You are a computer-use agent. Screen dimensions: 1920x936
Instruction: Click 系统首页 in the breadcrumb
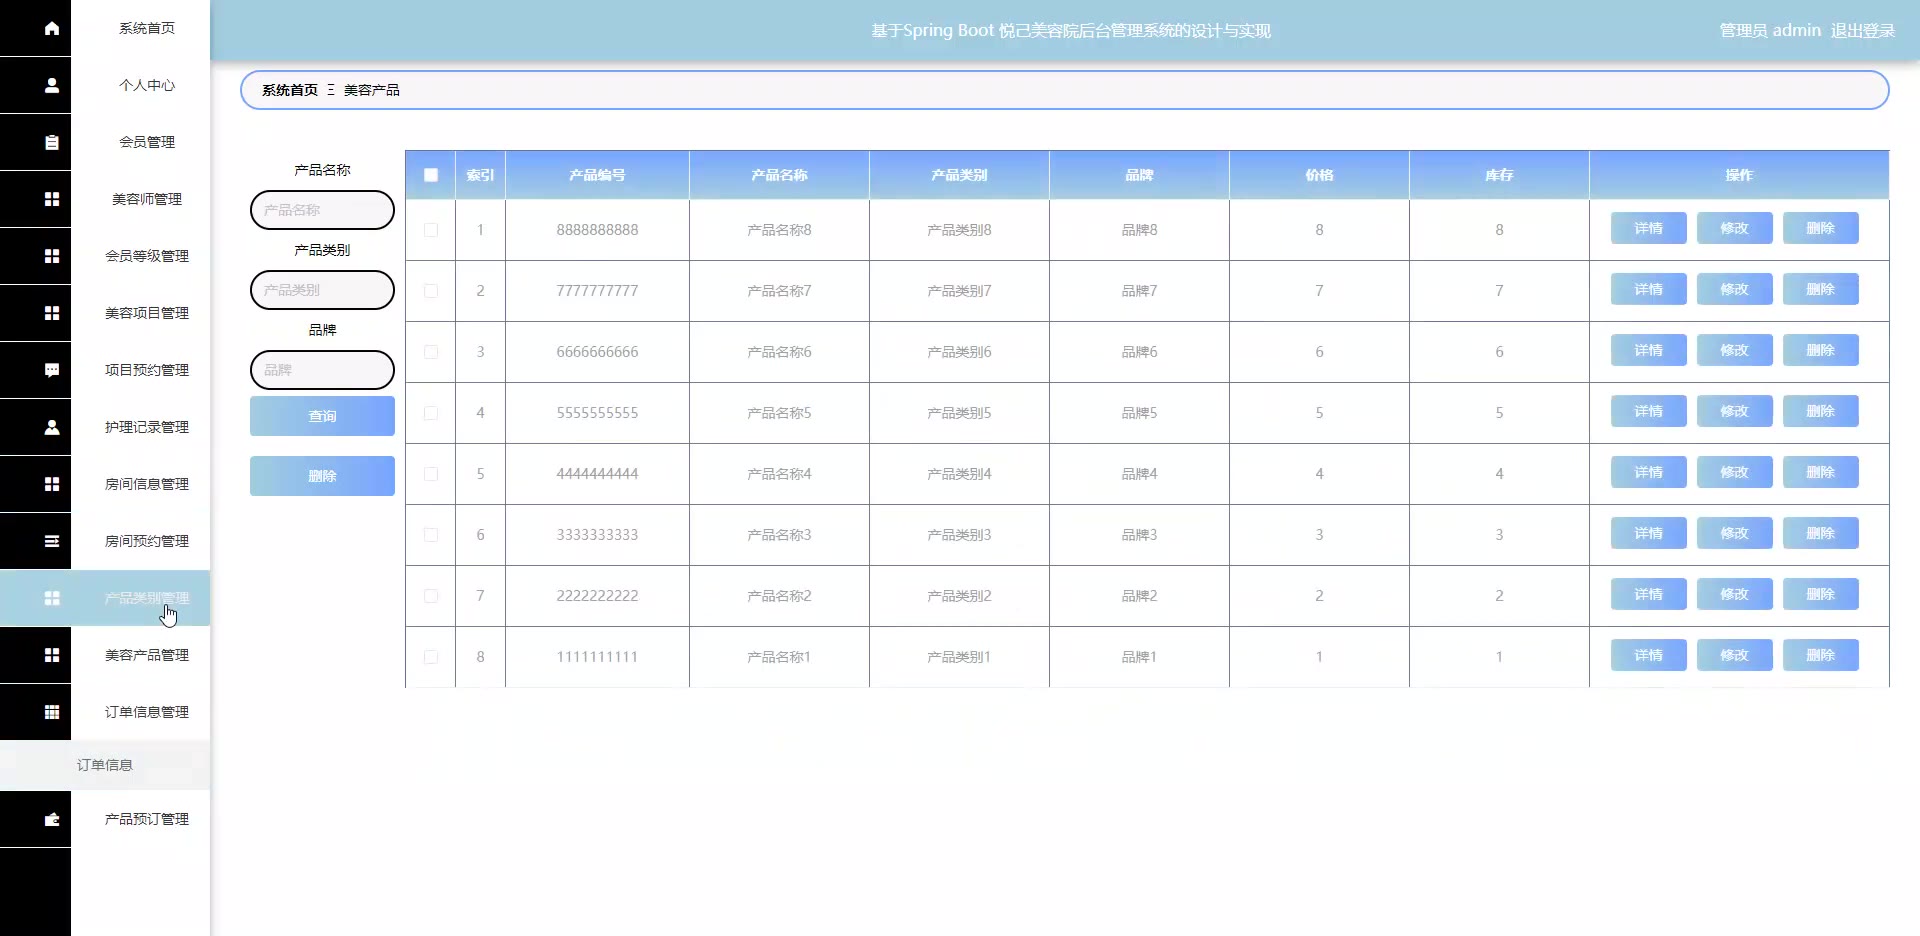click(x=290, y=90)
